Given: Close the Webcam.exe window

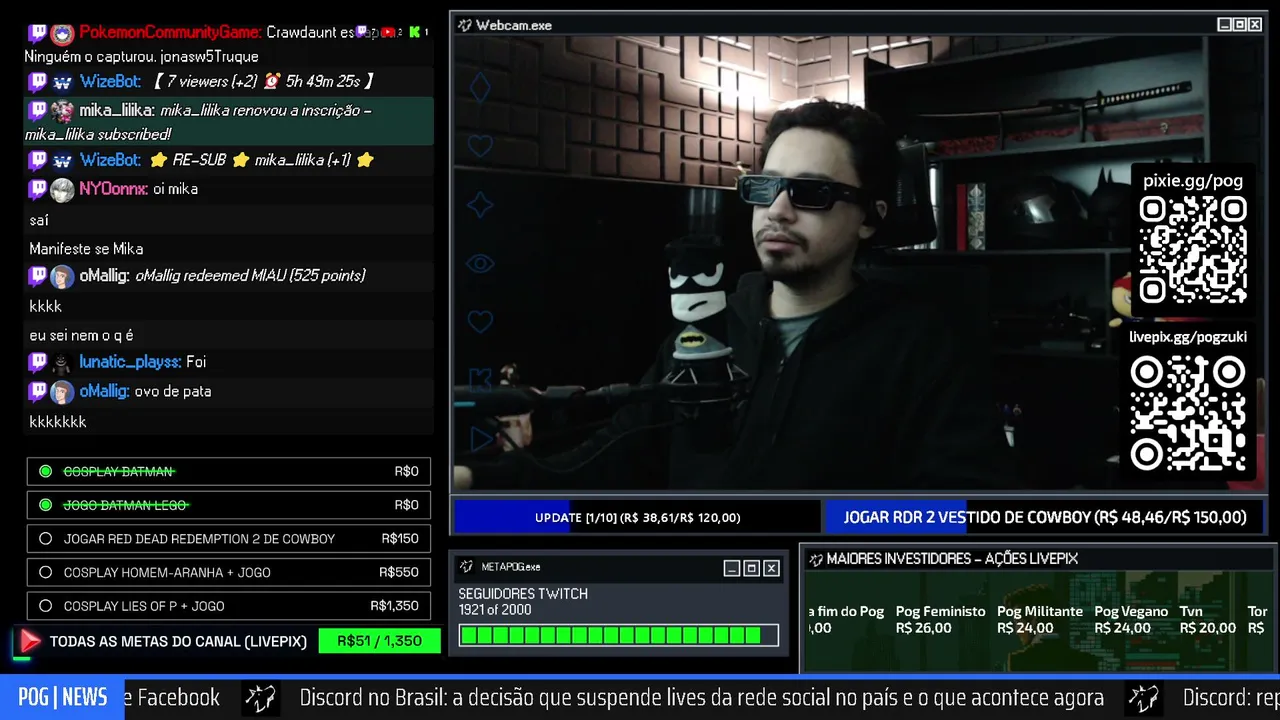Looking at the screenshot, I should click(x=1256, y=25).
